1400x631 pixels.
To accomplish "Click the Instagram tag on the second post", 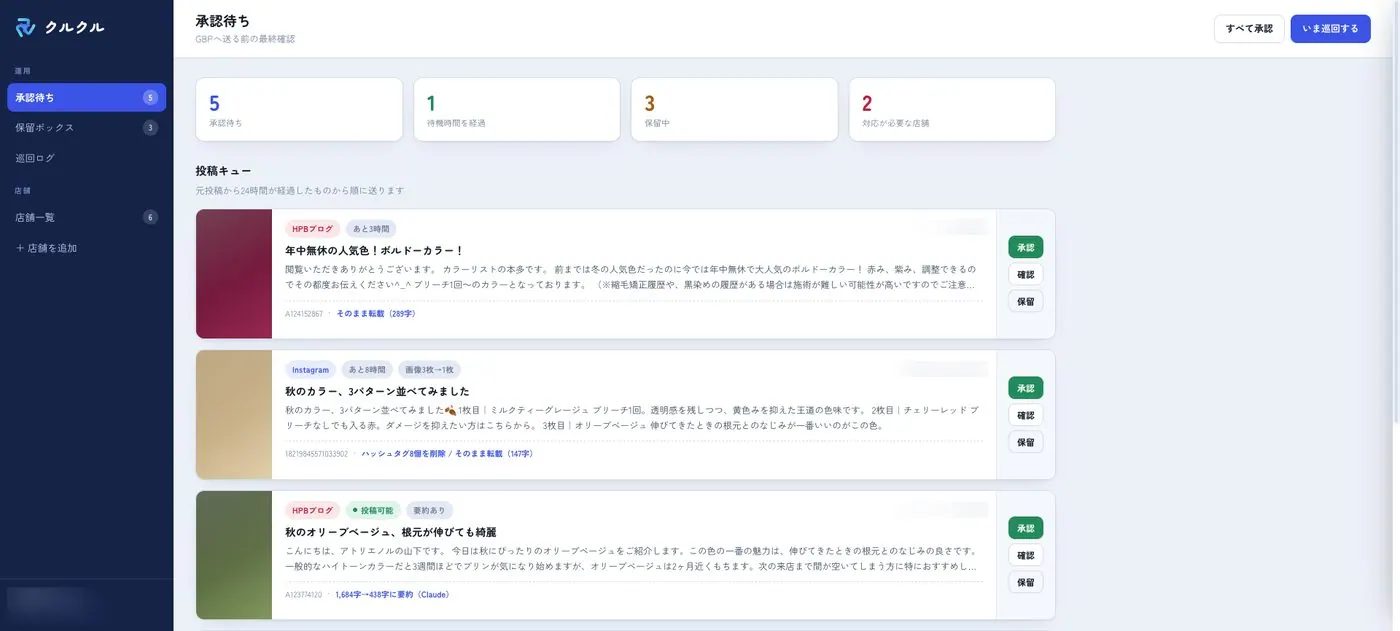I will [x=310, y=370].
